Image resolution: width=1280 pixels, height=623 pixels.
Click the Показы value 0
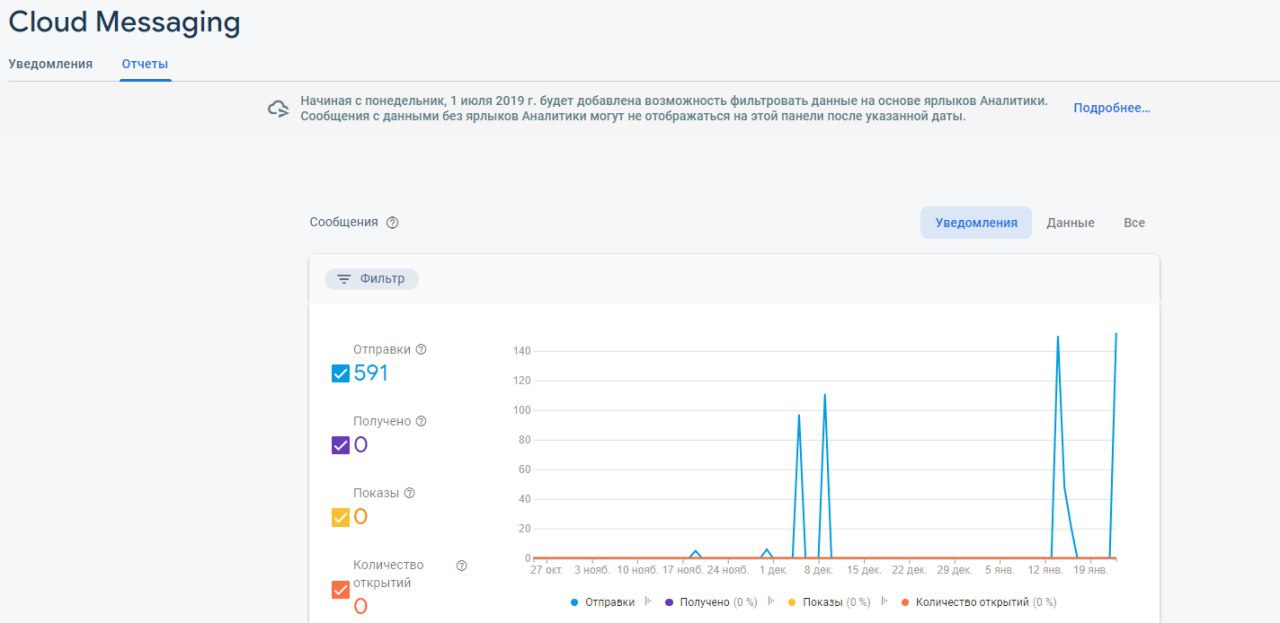pyautogui.click(x=360, y=517)
